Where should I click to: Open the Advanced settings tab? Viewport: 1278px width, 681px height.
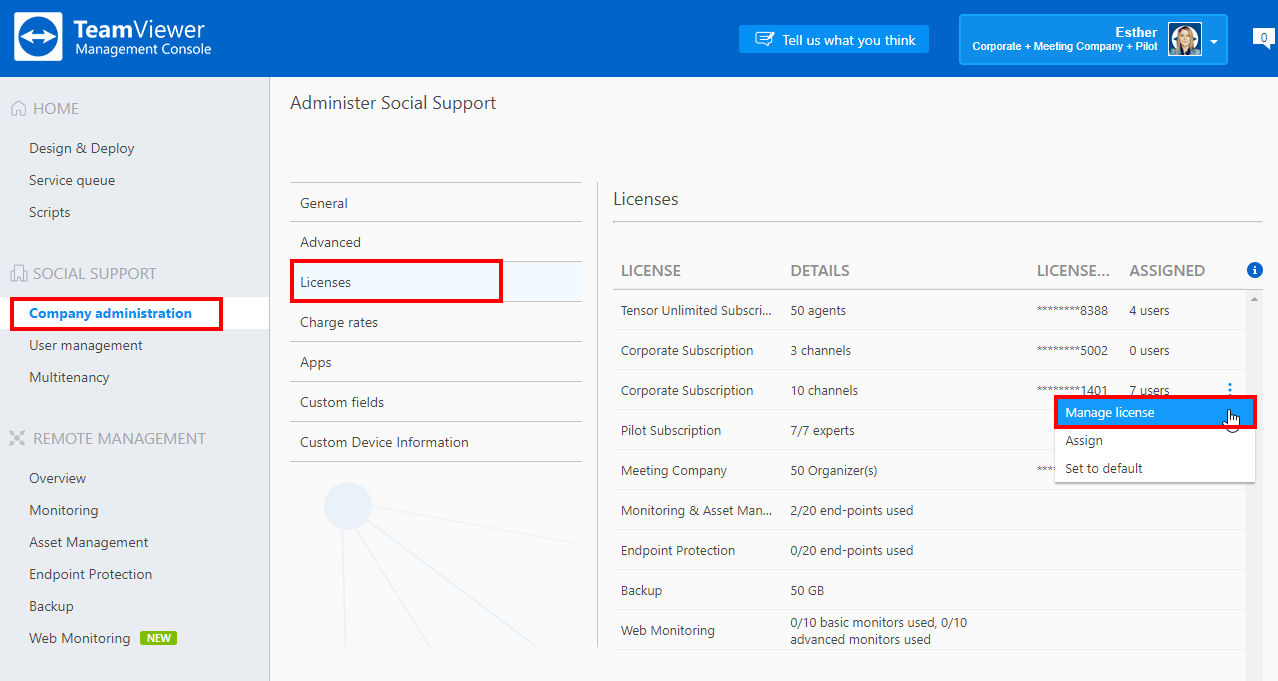point(436,242)
